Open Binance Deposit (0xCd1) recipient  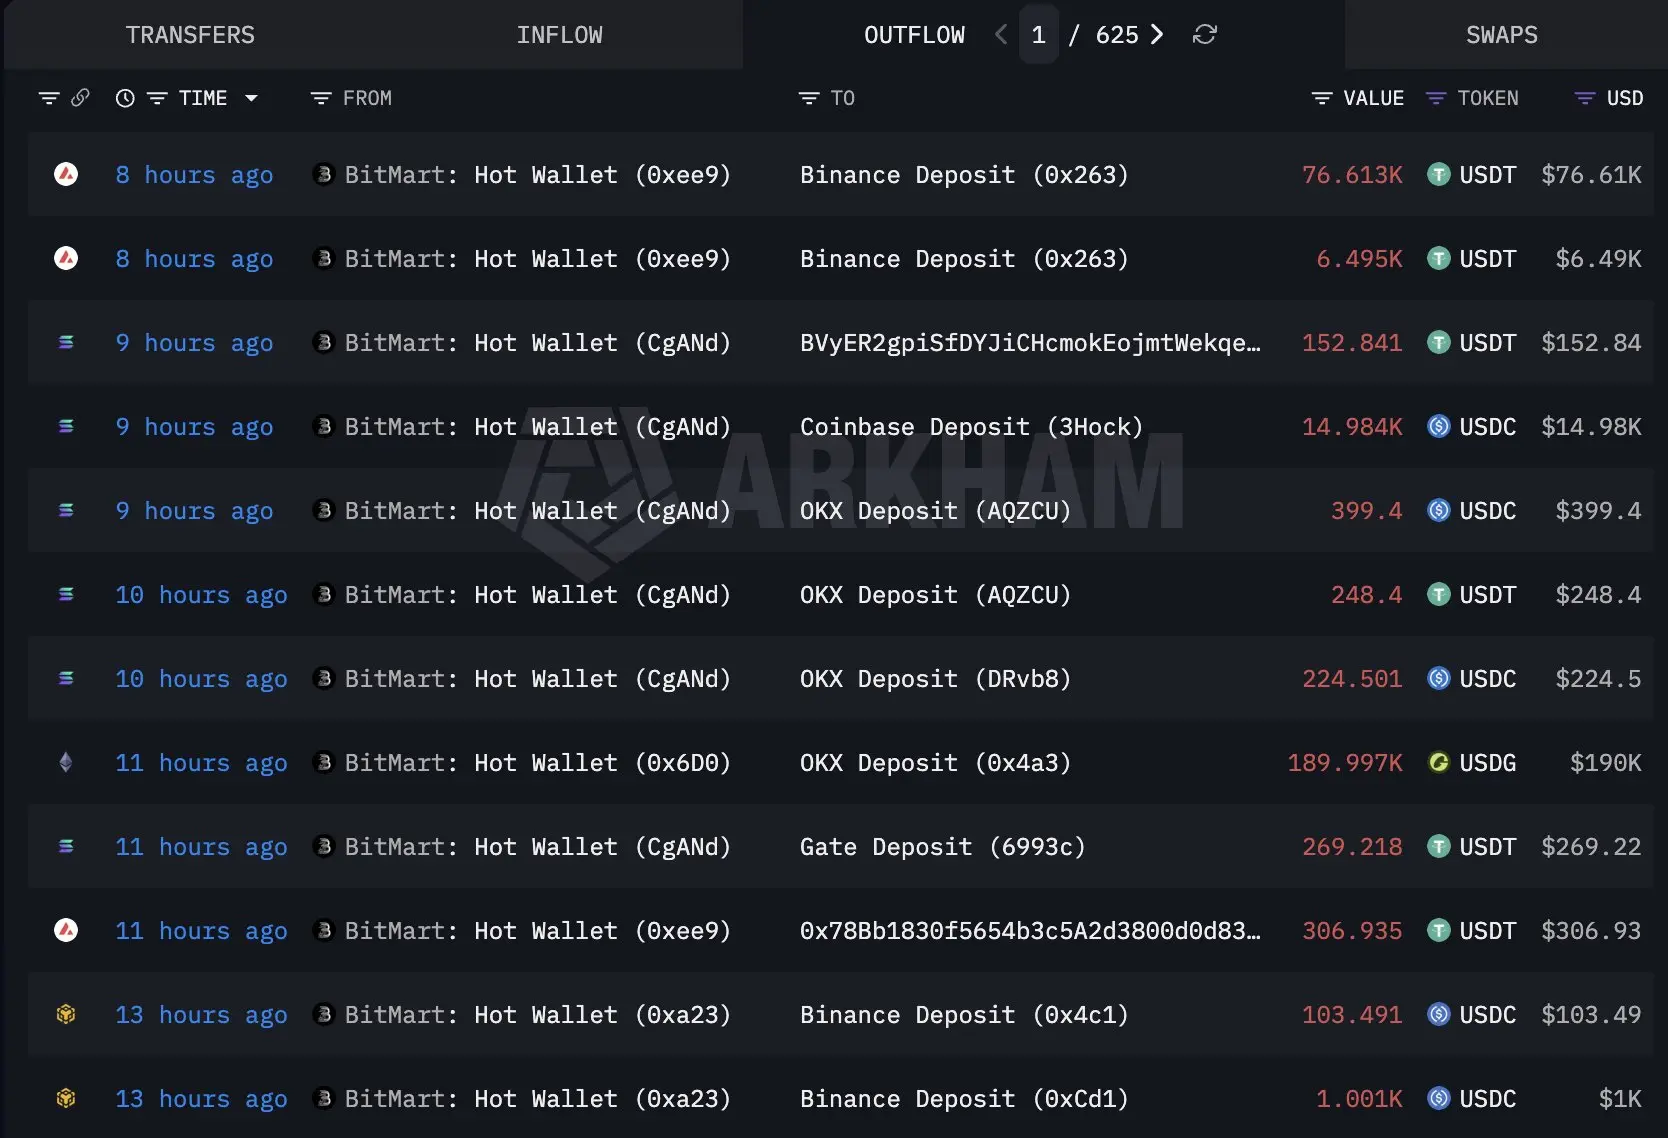(x=964, y=1098)
